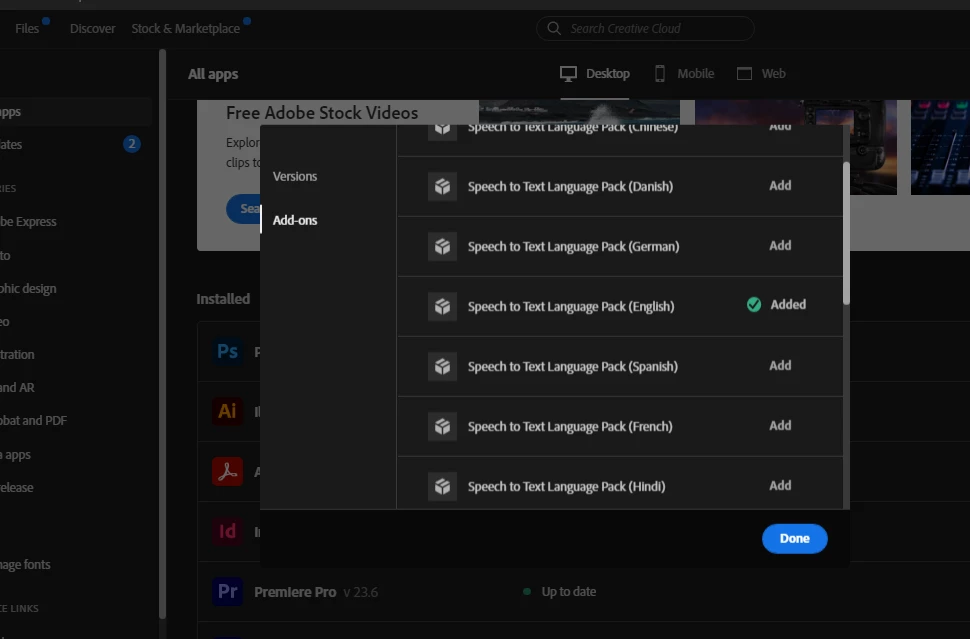Click the updates count badge 2
Image resolution: width=970 pixels, height=639 pixels.
coord(132,144)
